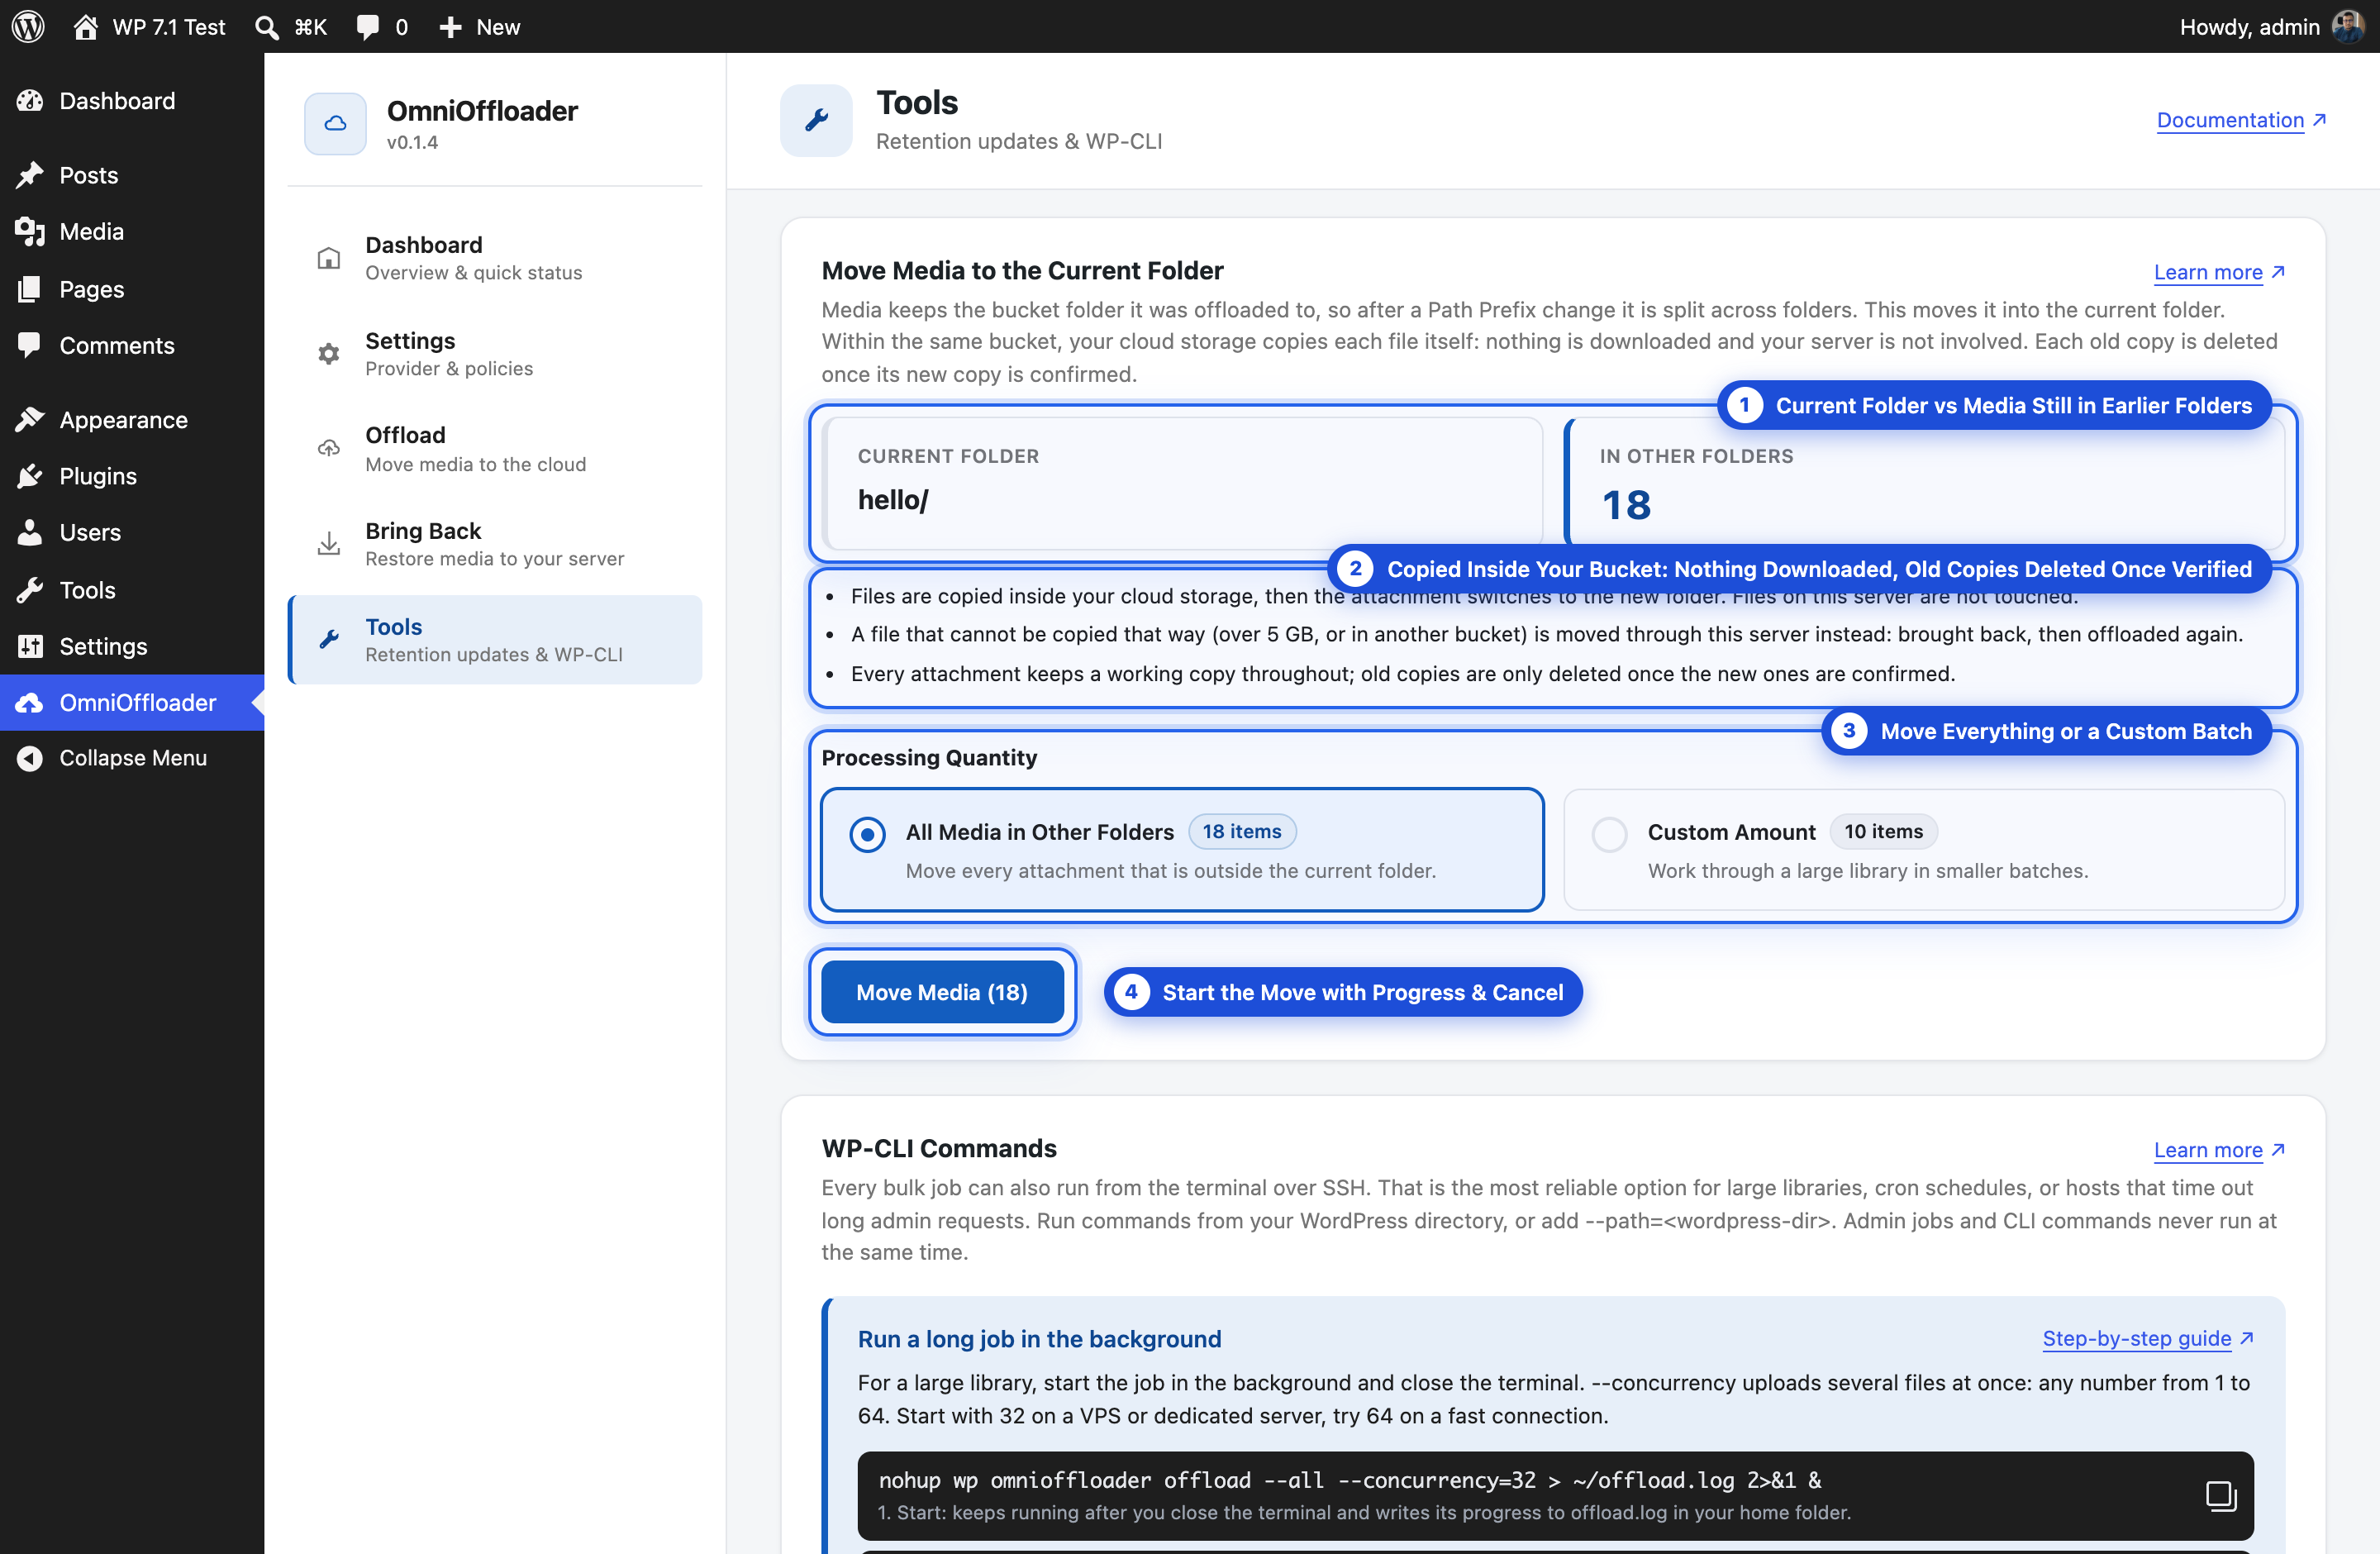Click the Media library icon

[x=30, y=232]
